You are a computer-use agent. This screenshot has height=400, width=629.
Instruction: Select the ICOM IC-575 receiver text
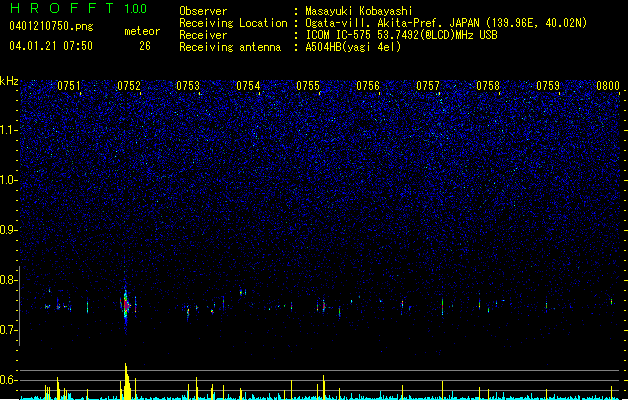pos(401,35)
